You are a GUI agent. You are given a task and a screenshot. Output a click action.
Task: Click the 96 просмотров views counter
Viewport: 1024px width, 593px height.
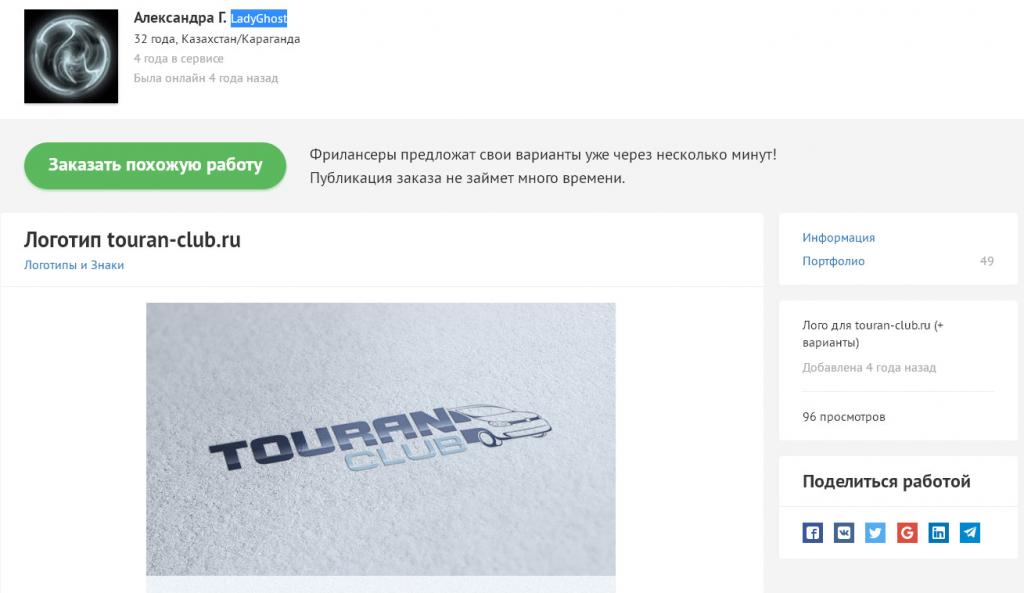click(x=844, y=417)
